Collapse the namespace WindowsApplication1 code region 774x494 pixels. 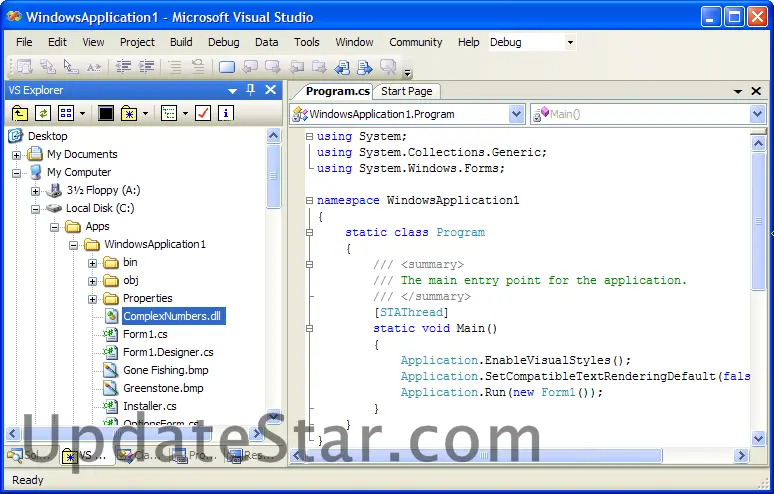[x=310, y=200]
